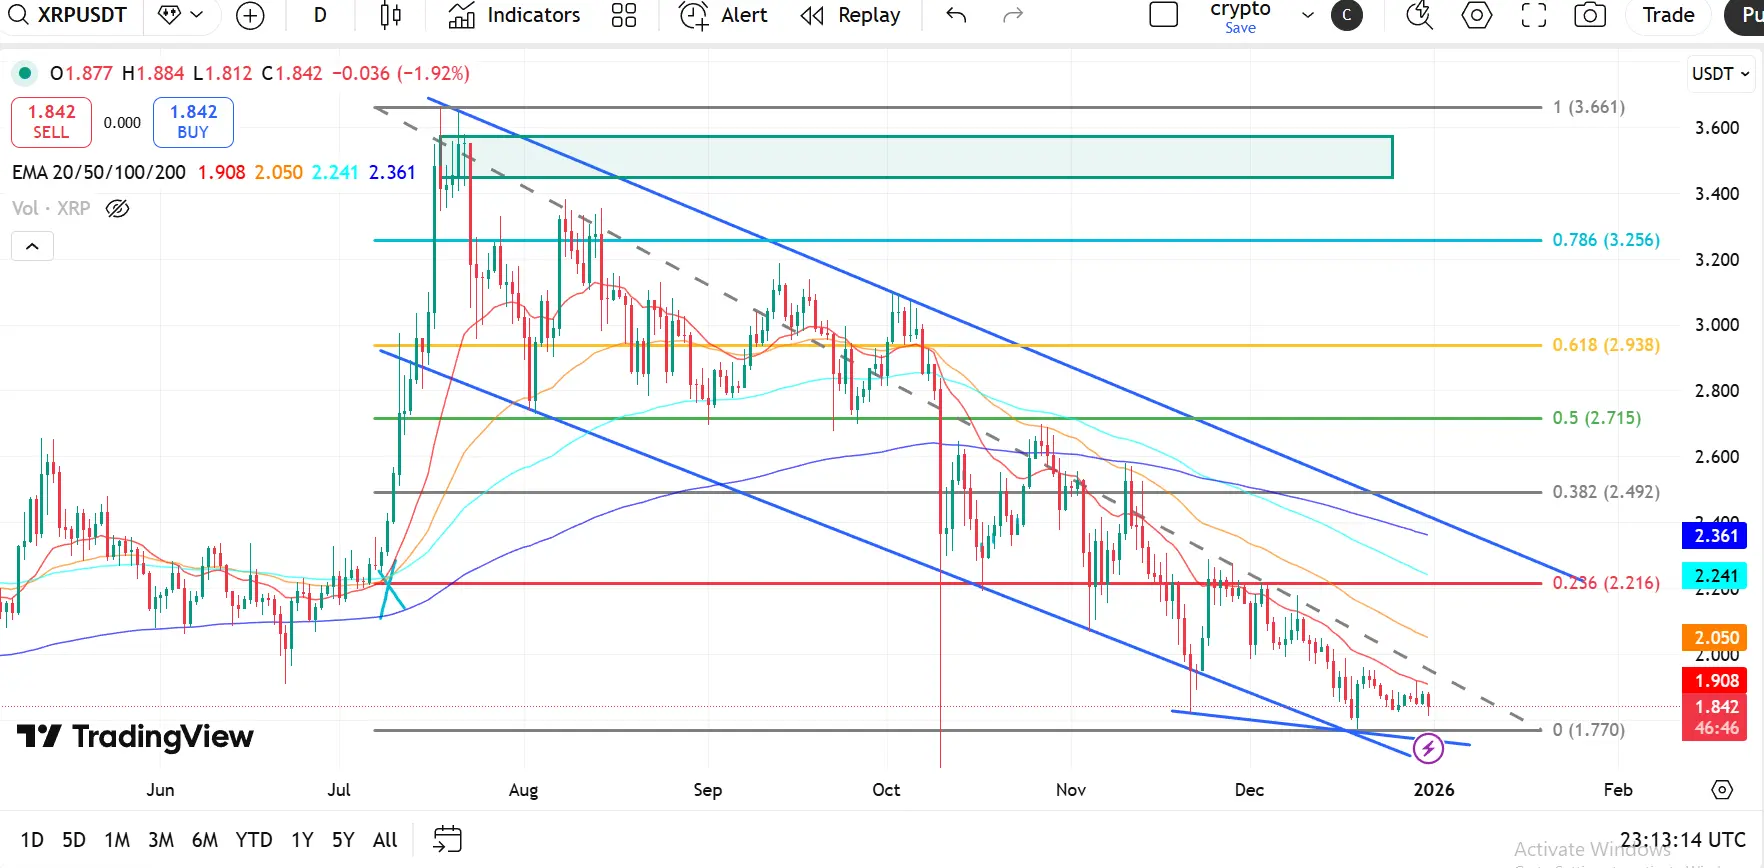This screenshot has height=868, width=1764.
Task: Open the Trade panel
Action: click(1668, 15)
